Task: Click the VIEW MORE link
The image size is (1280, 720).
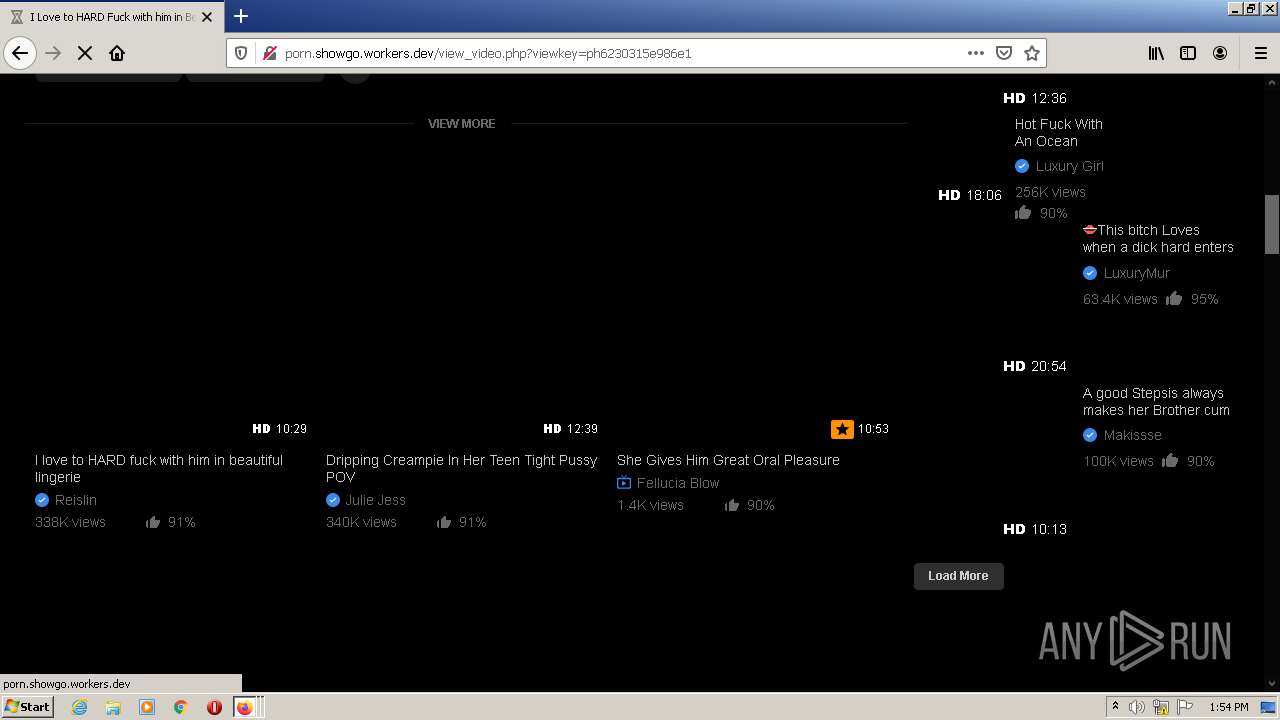Action: click(461, 123)
